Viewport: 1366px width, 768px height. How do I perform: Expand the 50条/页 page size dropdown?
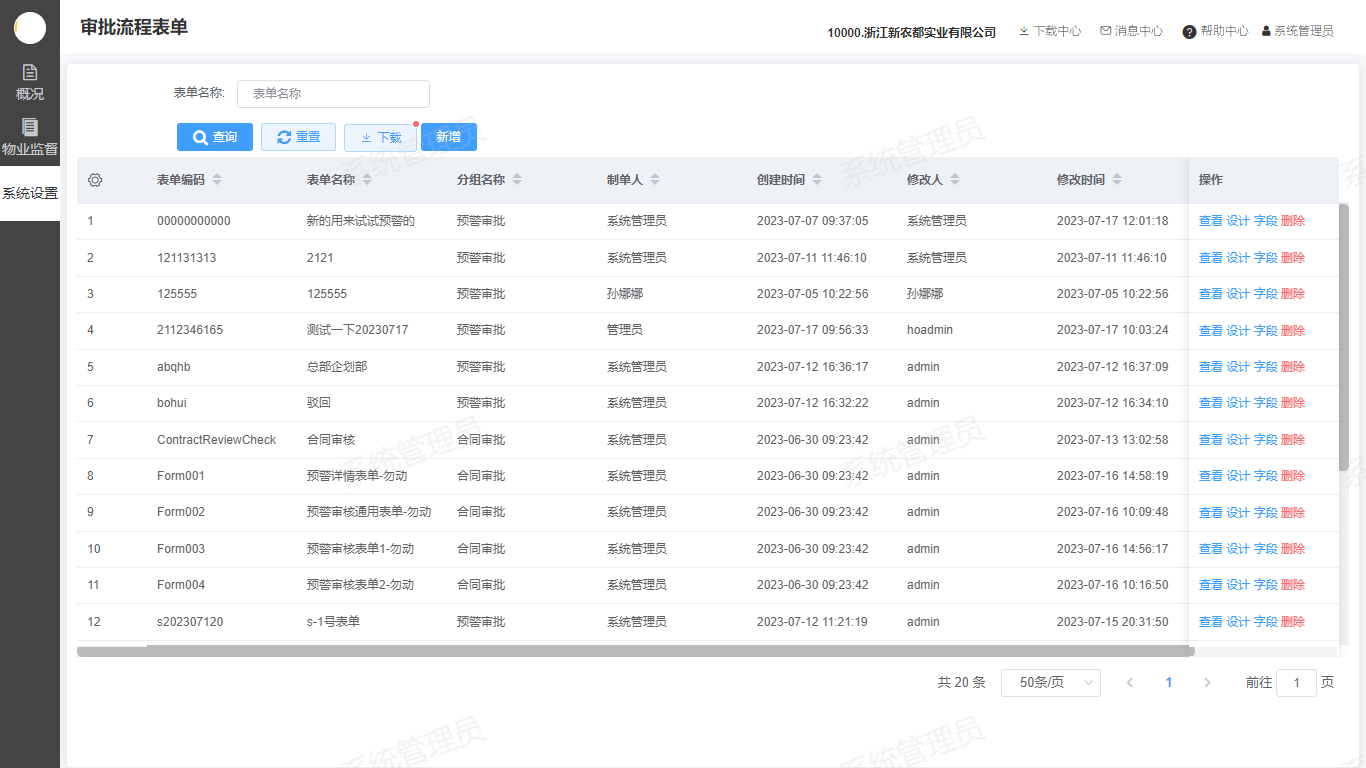click(1050, 682)
